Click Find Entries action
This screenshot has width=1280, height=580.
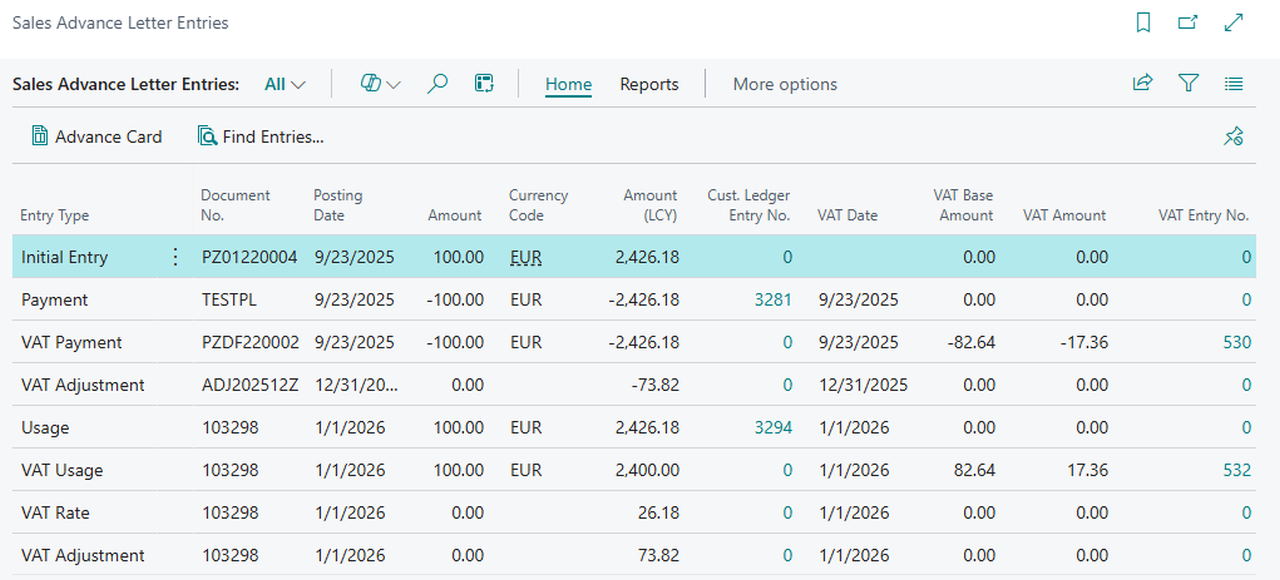pyautogui.click(x=261, y=137)
